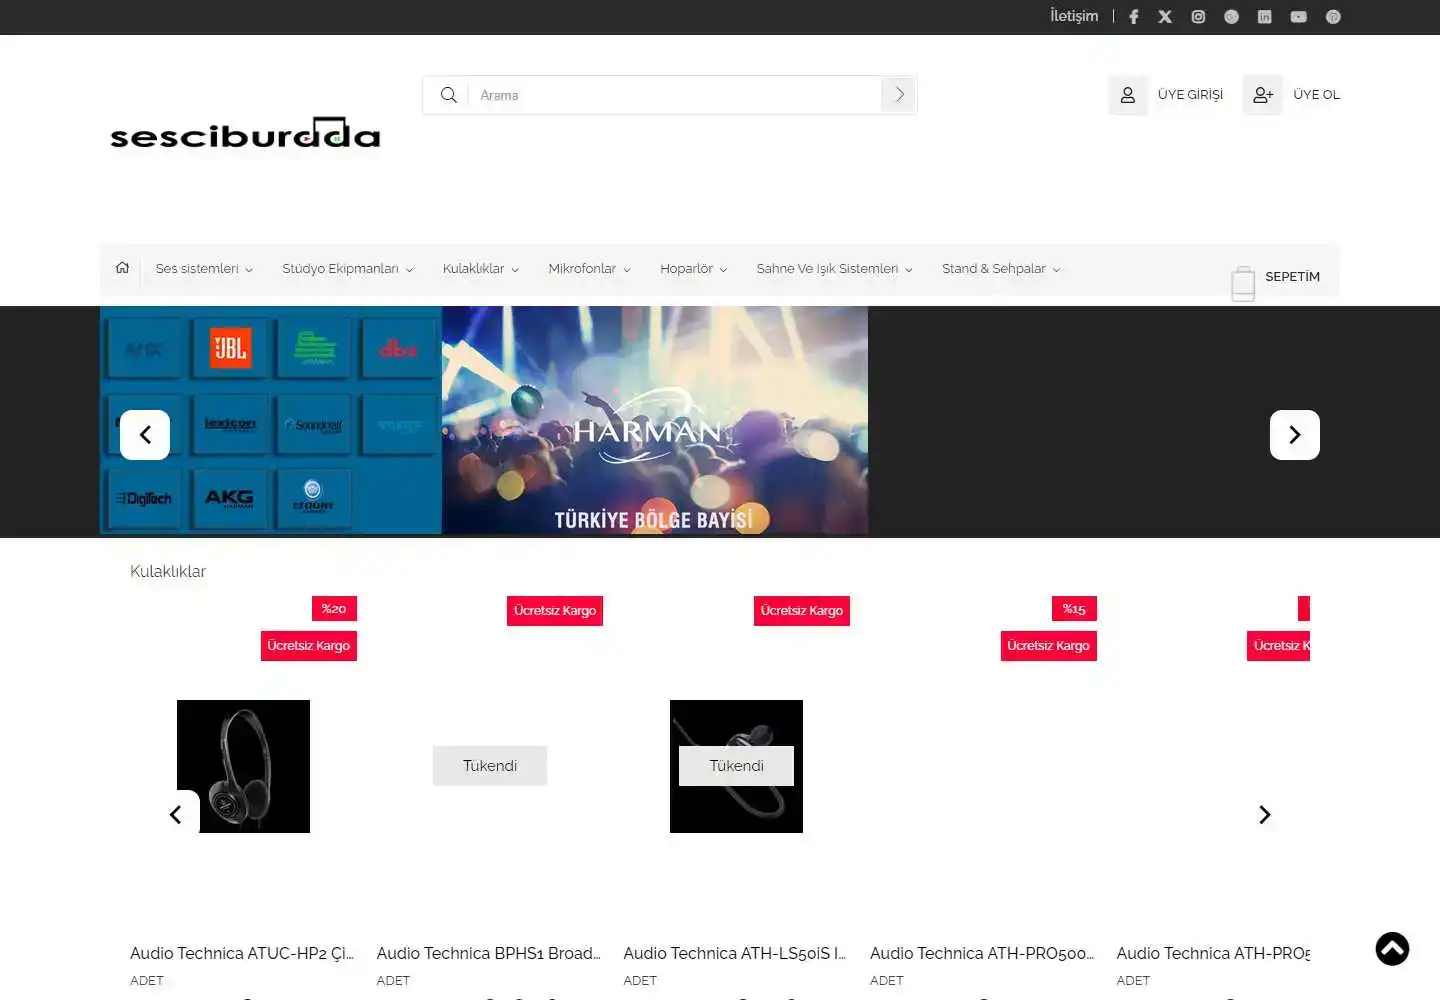The image size is (1440, 1000).
Task: Open the SEPETİM cart
Action: click(x=1292, y=277)
